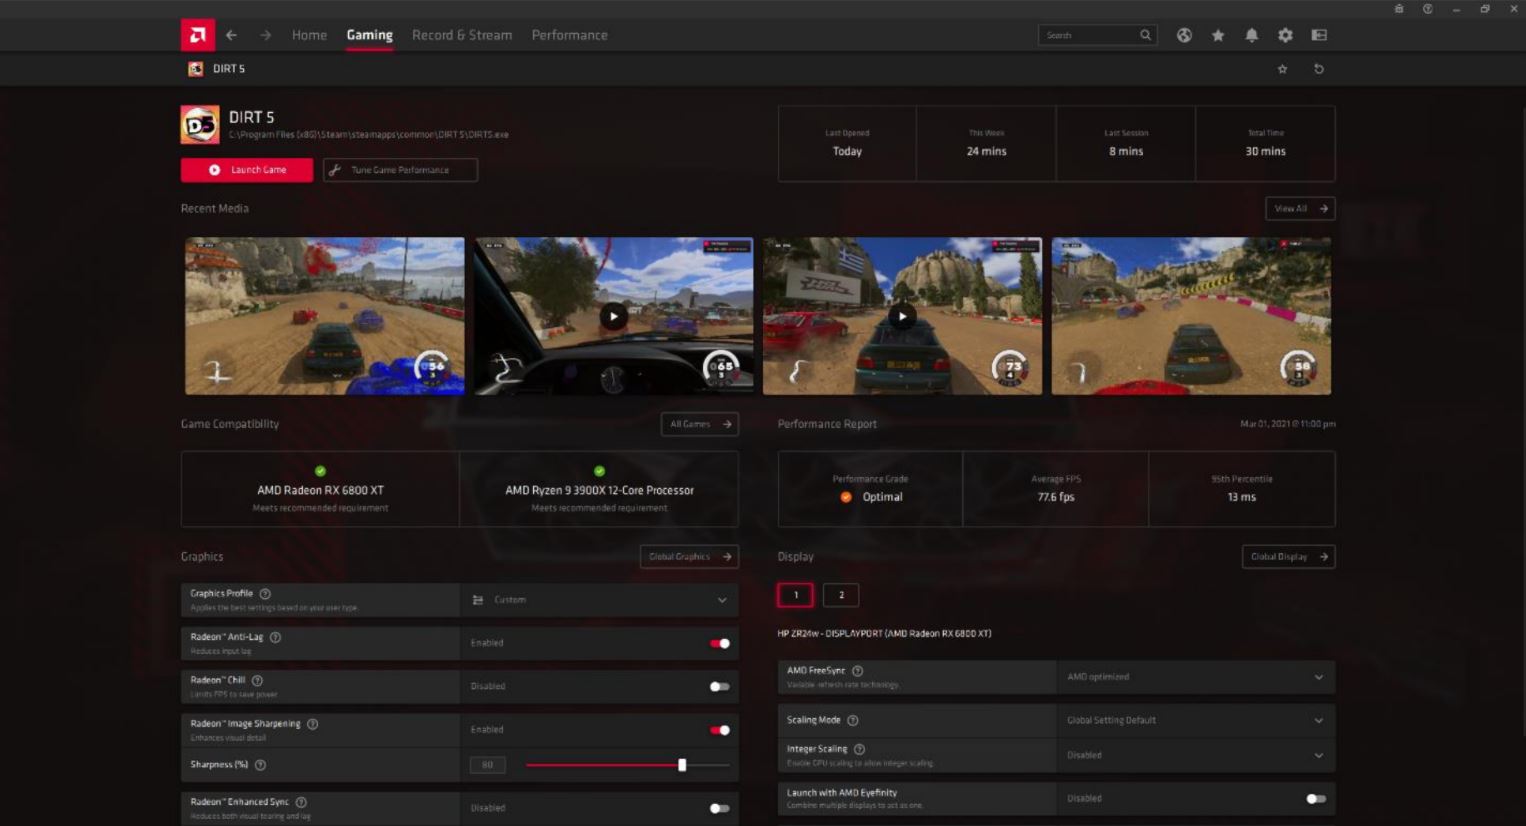Open Global Display settings
The height and width of the screenshot is (826, 1526).
pos(1288,557)
